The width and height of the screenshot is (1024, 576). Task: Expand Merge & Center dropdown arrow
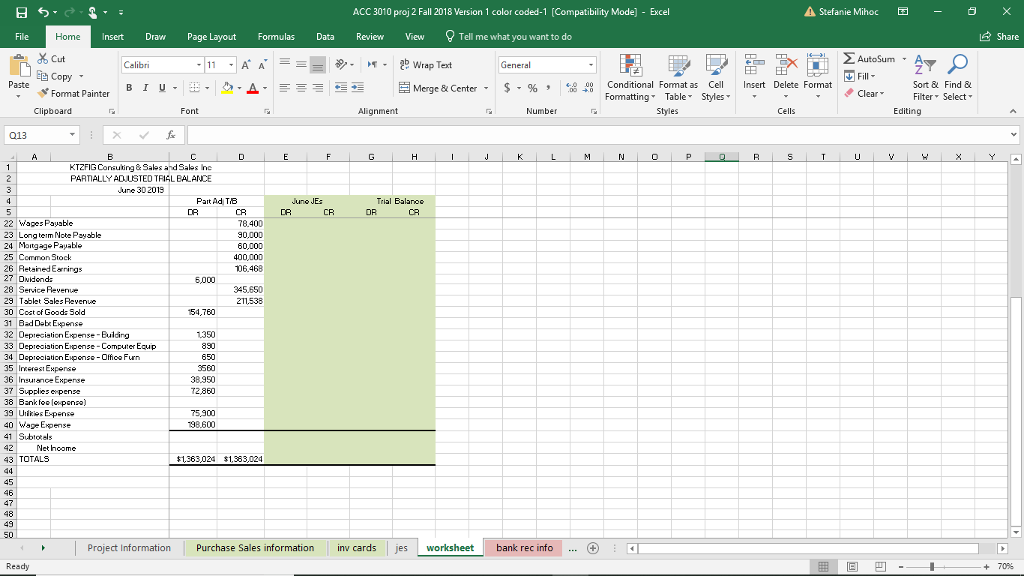[x=486, y=88]
